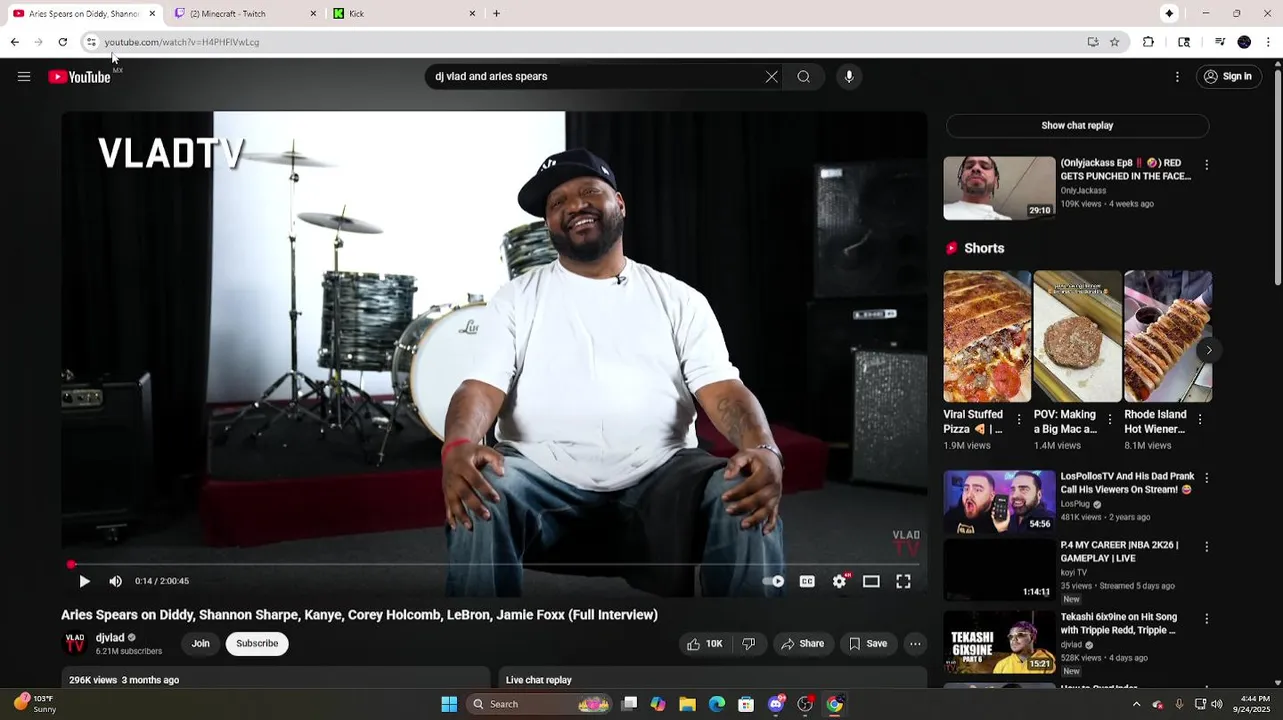Screen dimensions: 1283x720
Task: Toggle the autoplay switch
Action: (774, 581)
